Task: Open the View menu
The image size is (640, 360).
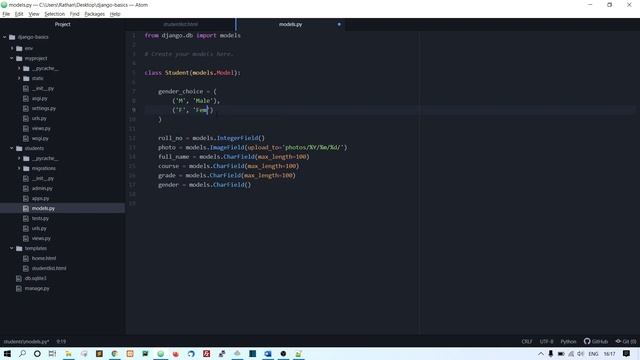Action: tap(34, 14)
